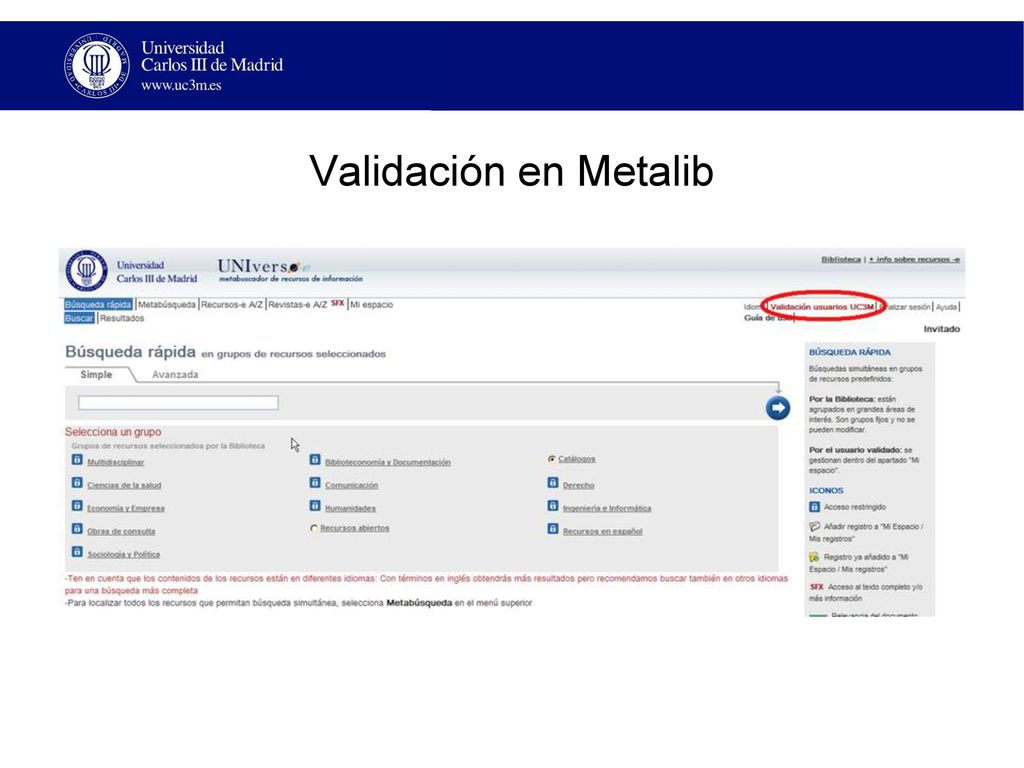Open the Humanidades group link
Viewport: 1024px width, 768px height.
351,508
